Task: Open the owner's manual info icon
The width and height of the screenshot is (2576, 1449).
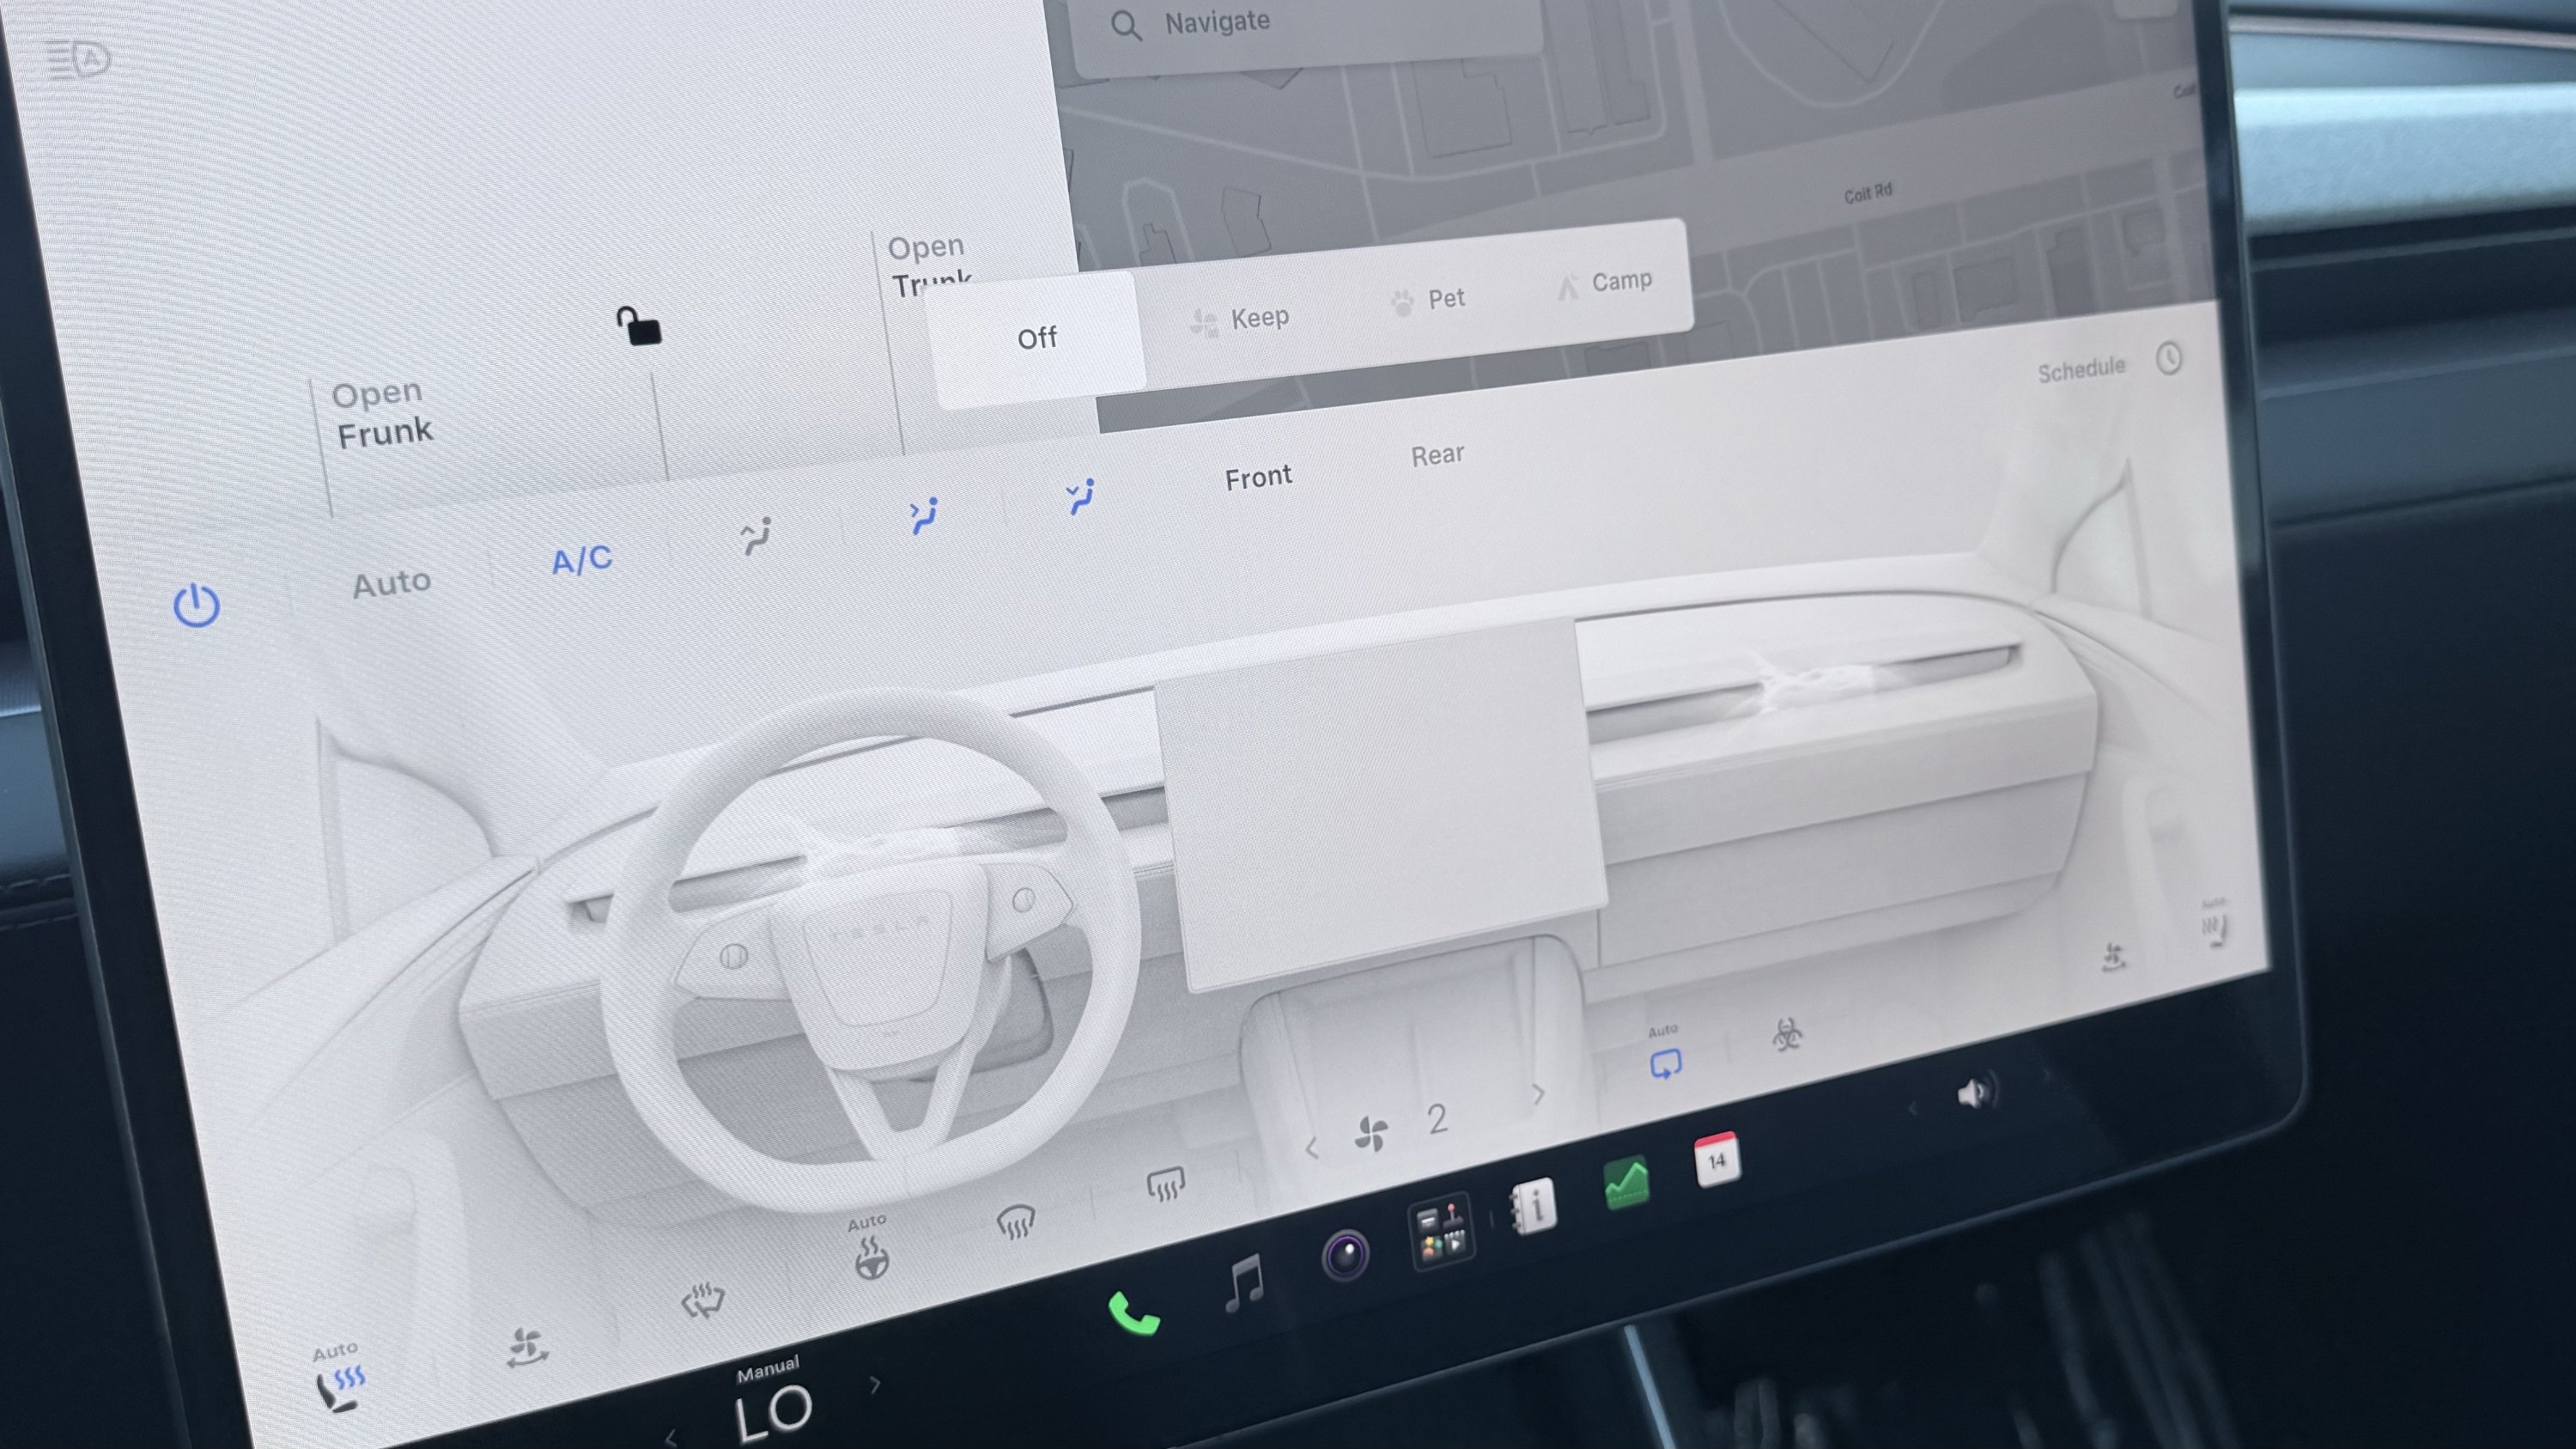Action: (1533, 1206)
